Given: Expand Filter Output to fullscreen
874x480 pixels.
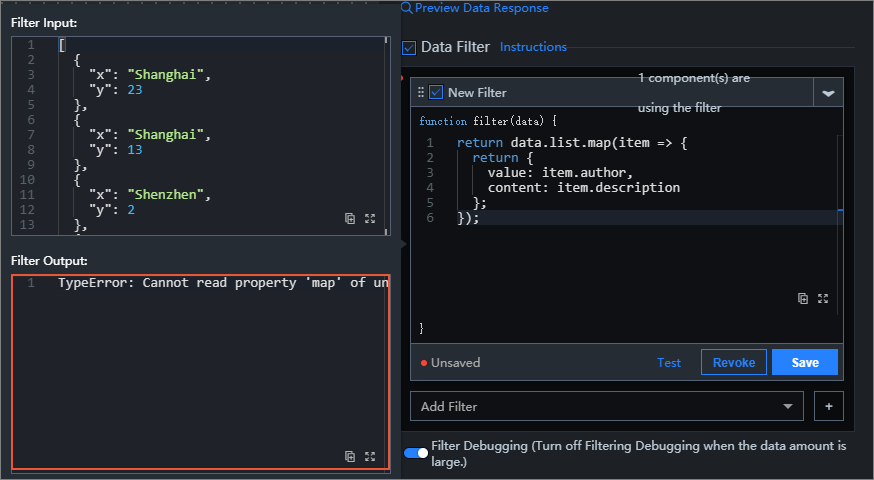Looking at the screenshot, I should point(370,456).
